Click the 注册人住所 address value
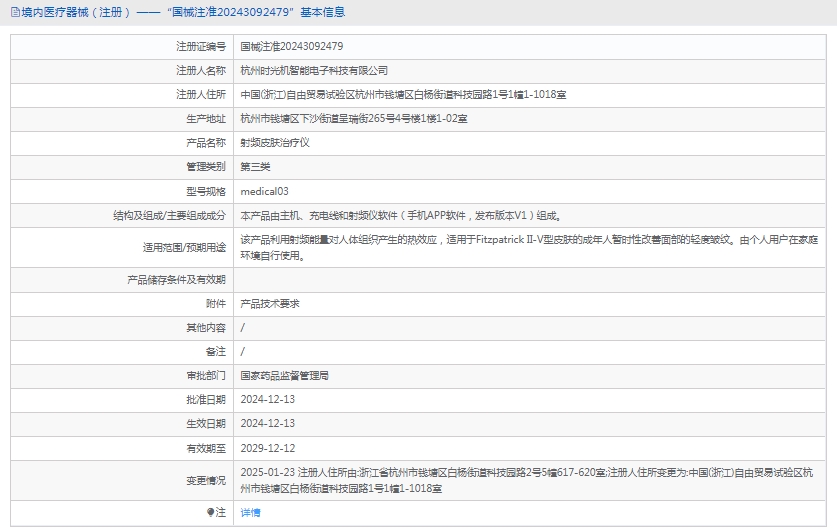837x532 pixels. (x=404, y=94)
